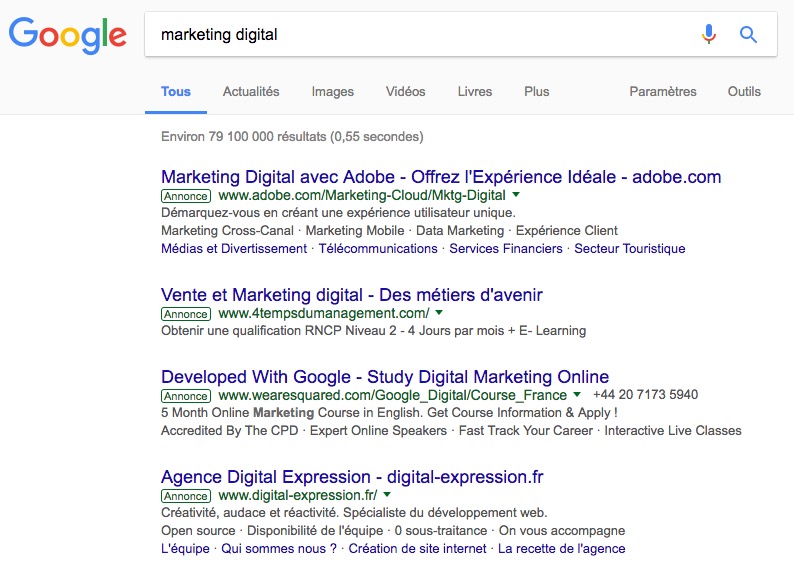Image resolution: width=794 pixels, height=578 pixels.
Task: Open Vente et Marketing digital ad title
Action: (x=352, y=295)
